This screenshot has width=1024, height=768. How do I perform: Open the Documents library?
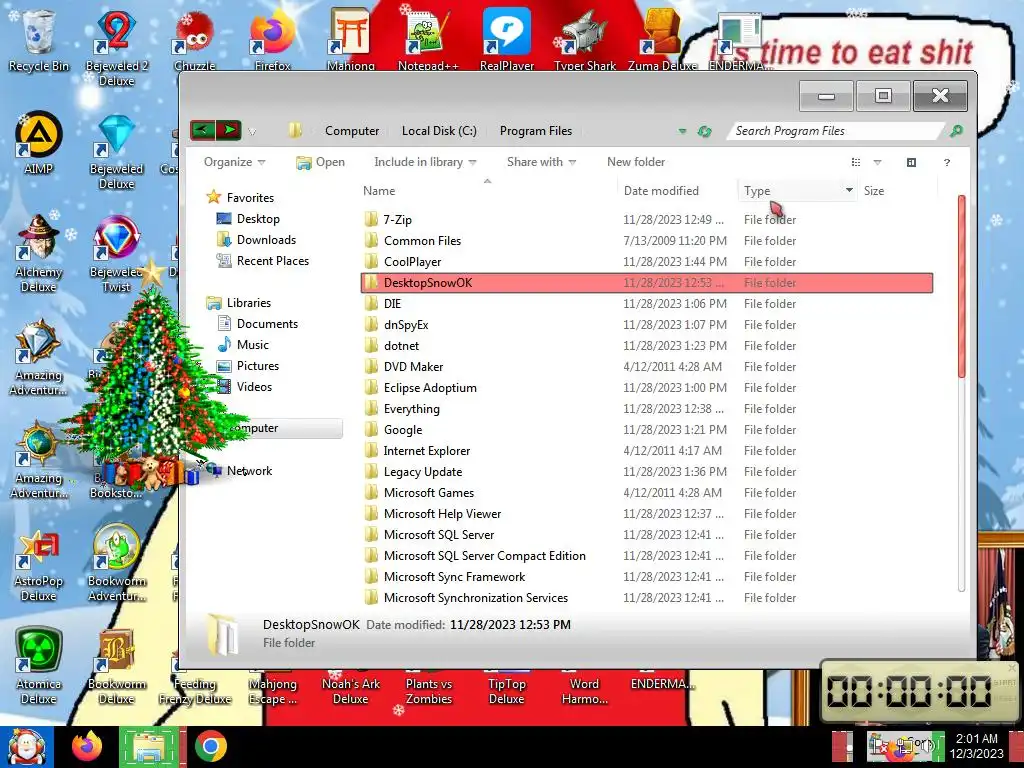(257, 324)
